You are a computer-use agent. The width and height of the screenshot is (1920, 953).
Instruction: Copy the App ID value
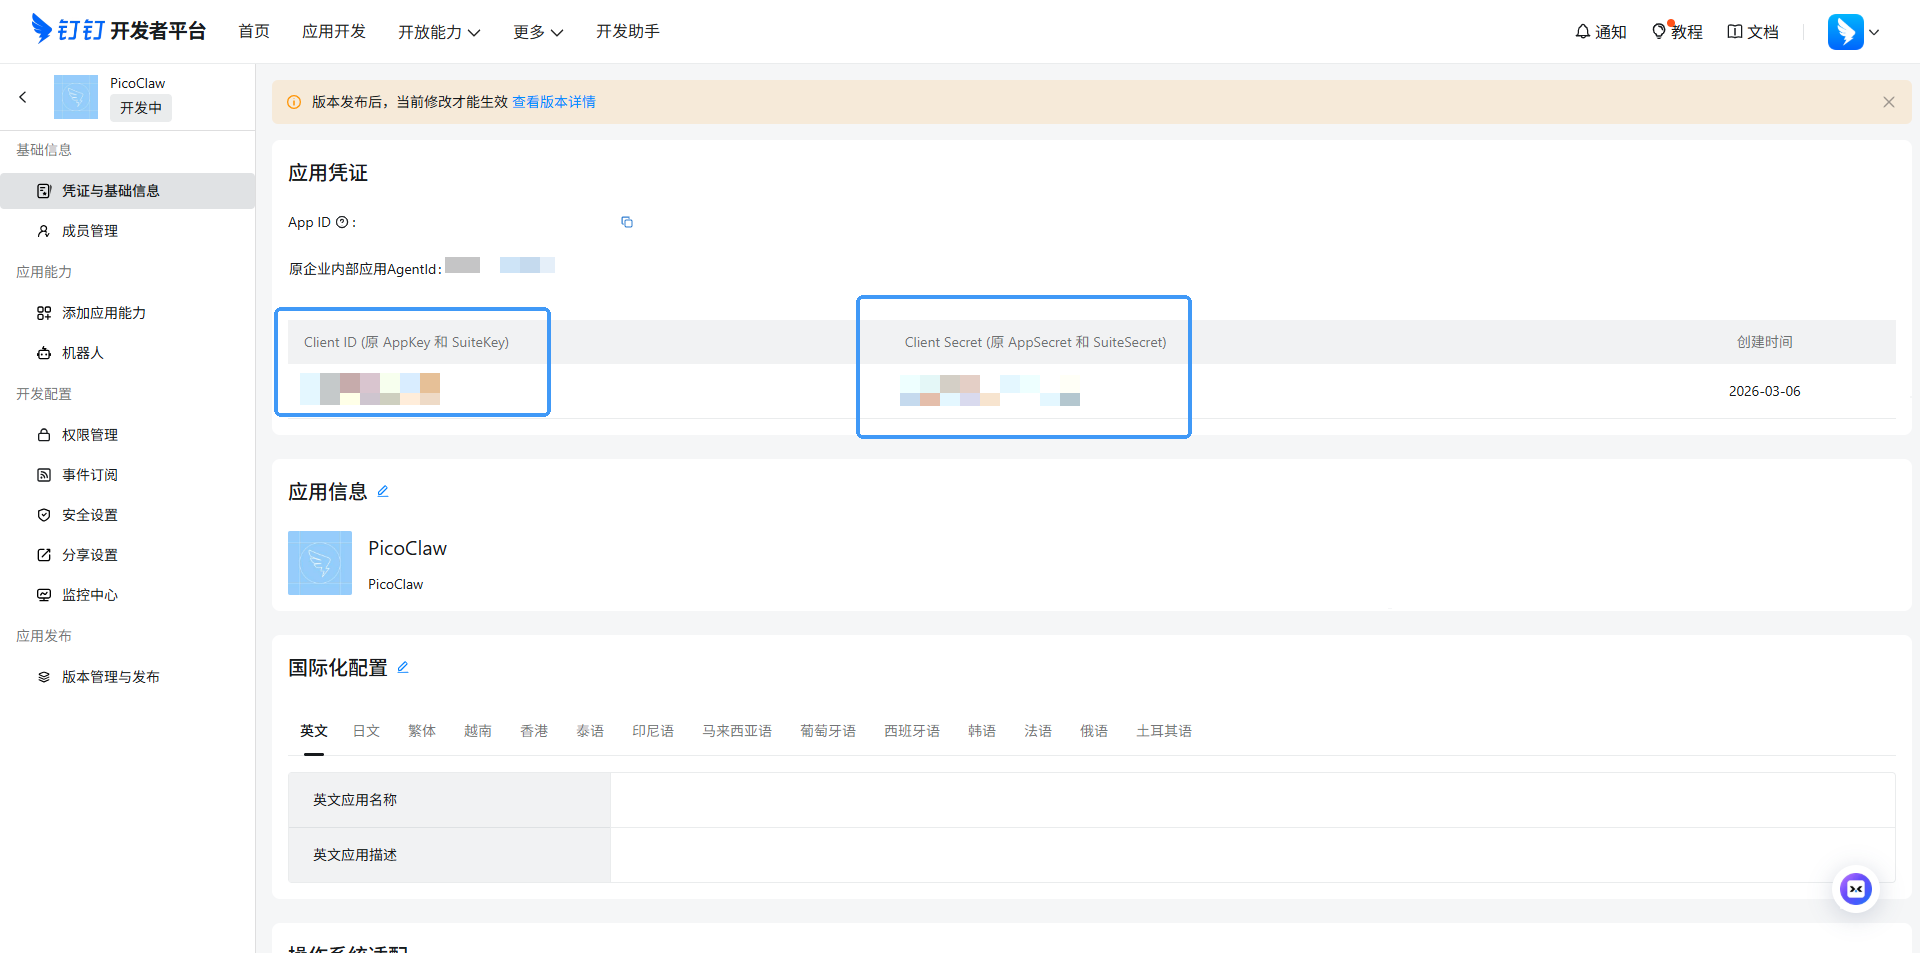coord(627,222)
